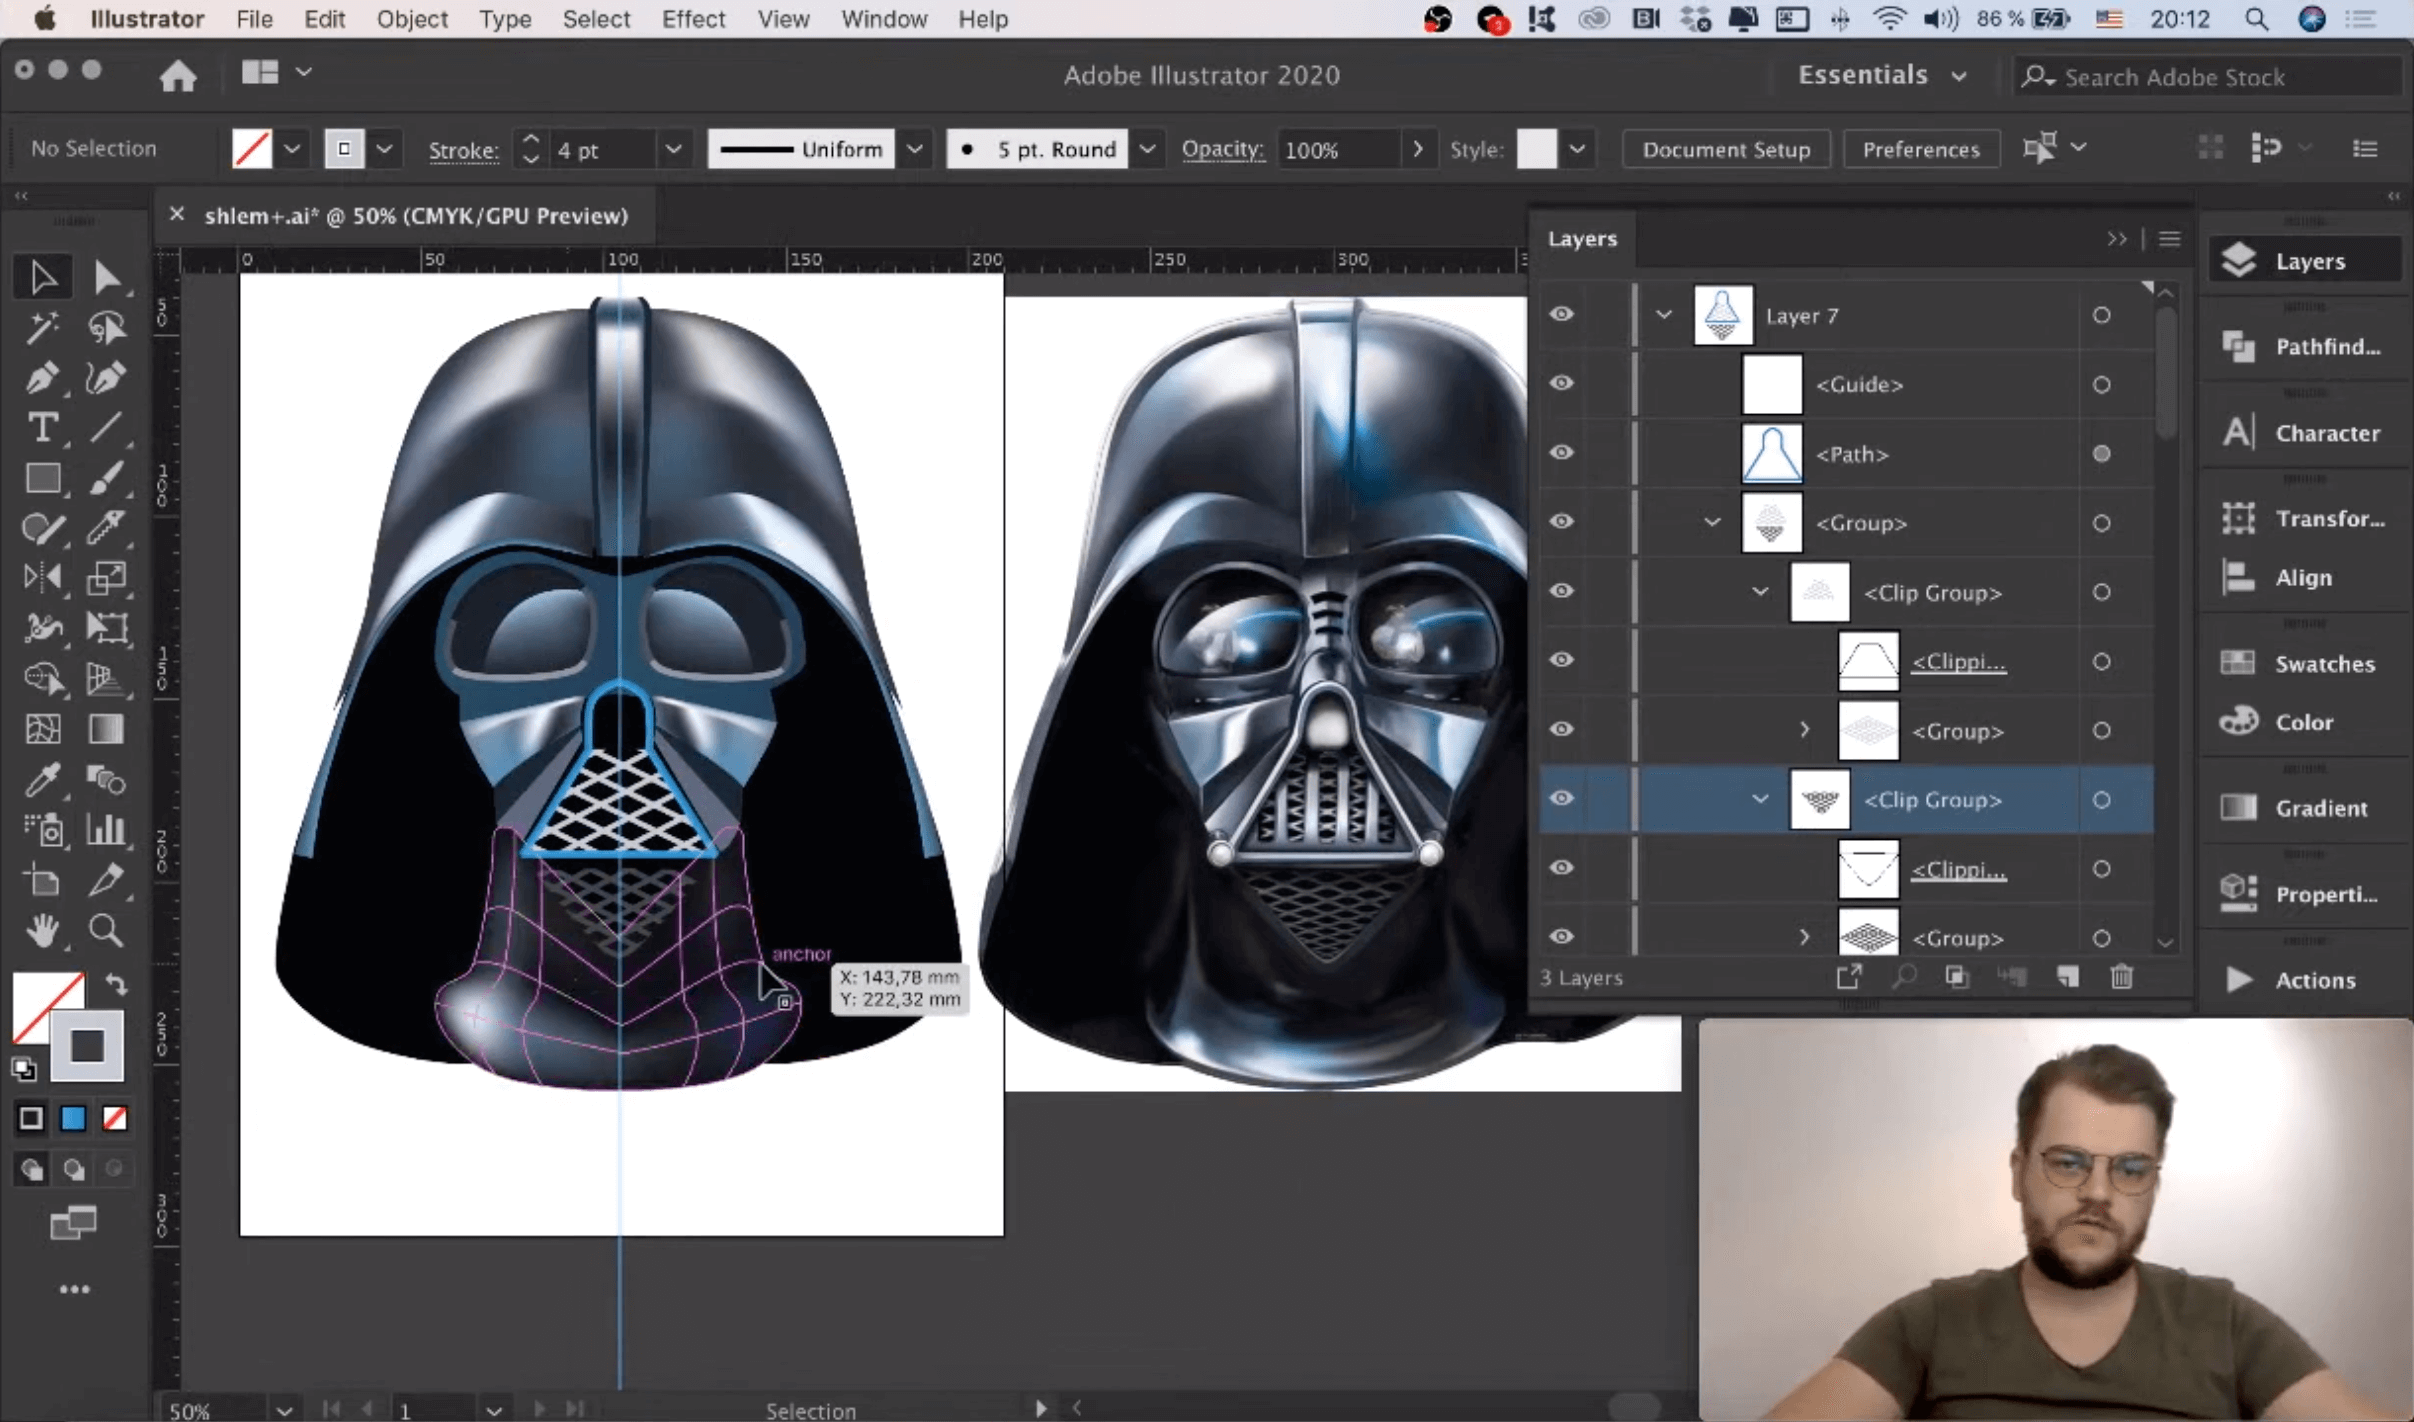The image size is (2414, 1422).
Task: Hide the Guide sublayer
Action: (1561, 384)
